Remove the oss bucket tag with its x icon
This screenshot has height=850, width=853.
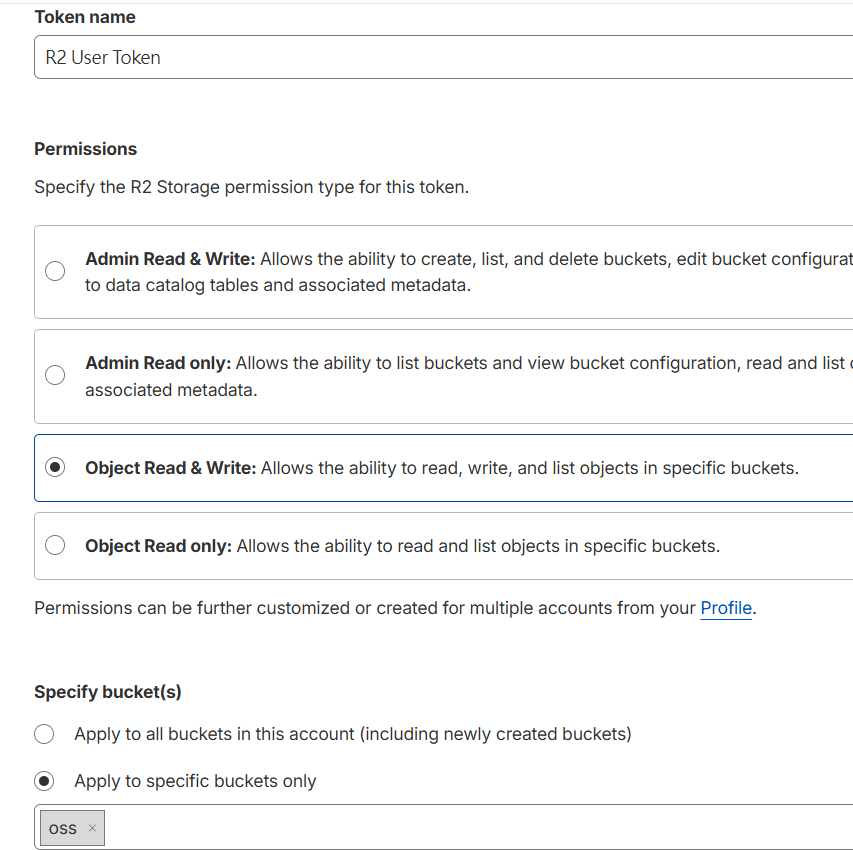(92, 828)
